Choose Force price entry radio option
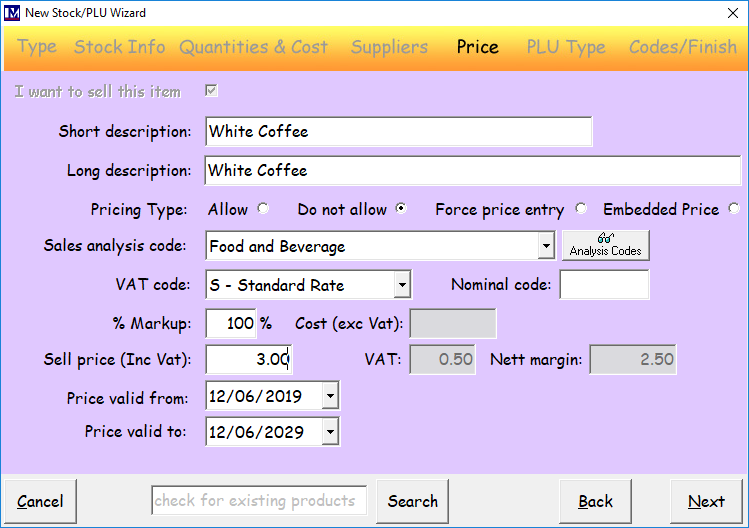Viewport: 749px width, 528px height. 581,208
